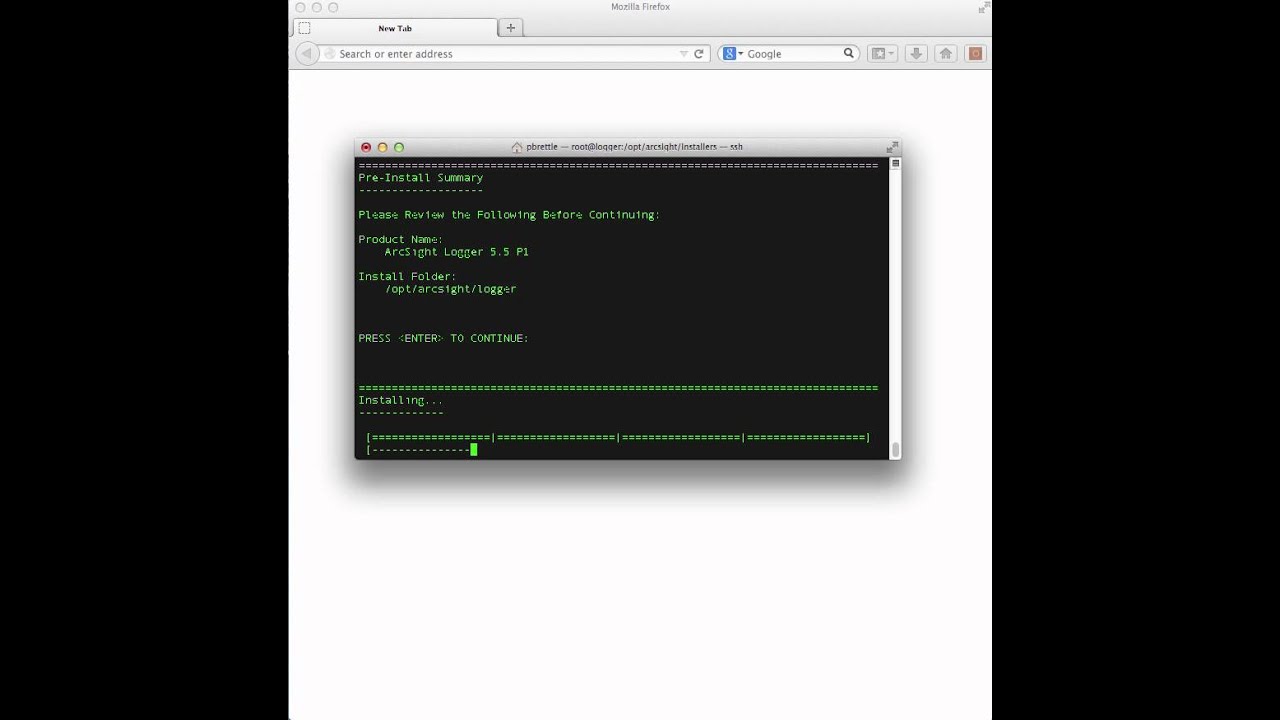
Task: Select the New Tab tab
Action: point(395,28)
